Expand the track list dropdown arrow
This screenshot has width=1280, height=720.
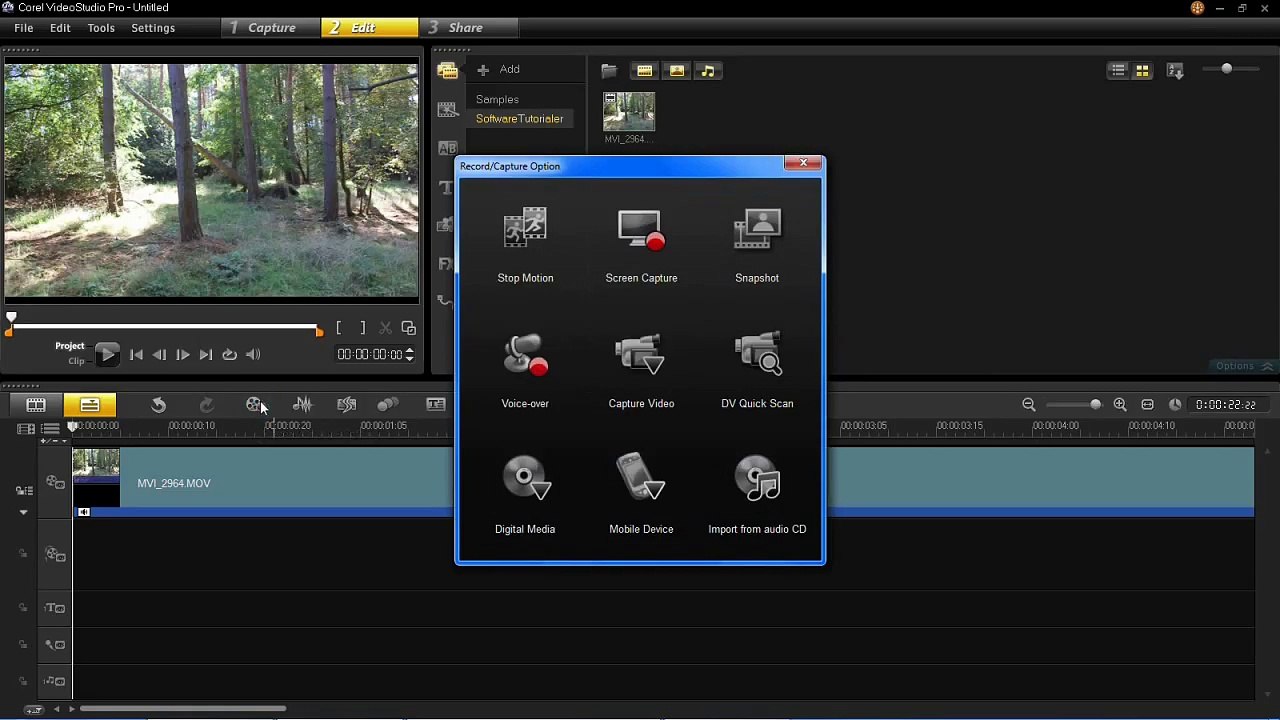click(23, 512)
